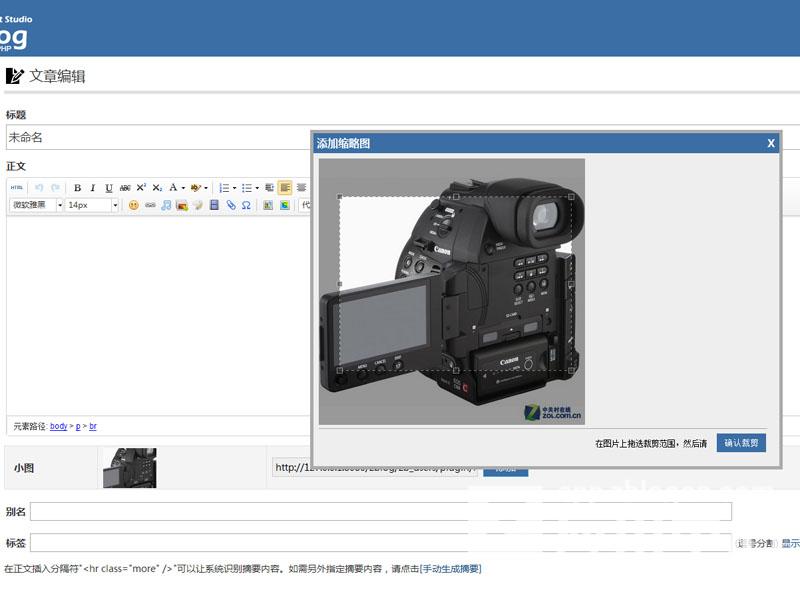Insert special character with Omega icon
800x592 pixels.
(246, 205)
